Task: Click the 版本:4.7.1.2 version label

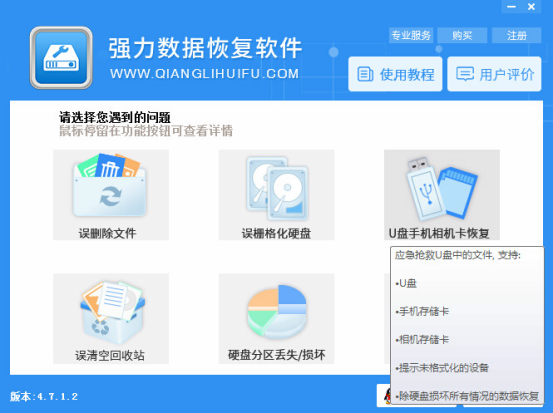Action: tap(44, 396)
